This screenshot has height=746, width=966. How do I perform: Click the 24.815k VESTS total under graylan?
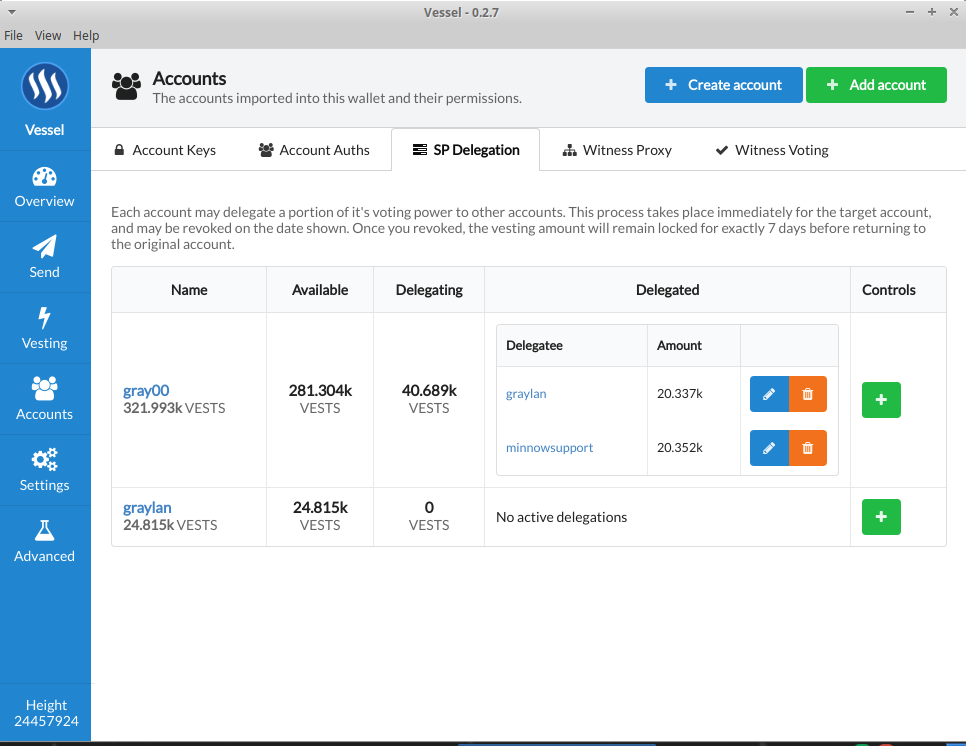click(170, 525)
